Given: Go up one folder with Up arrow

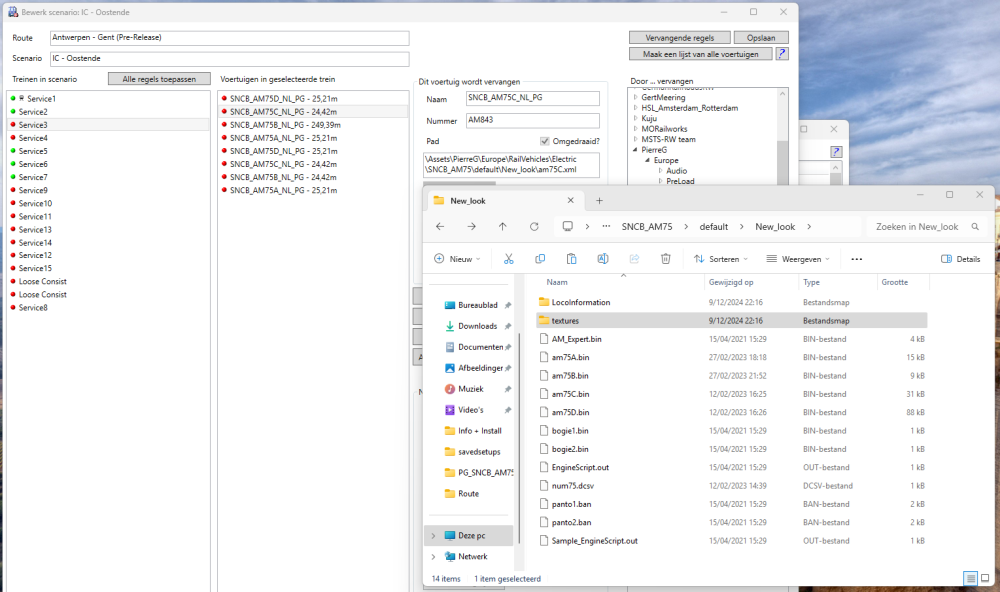Looking at the screenshot, I should (502, 227).
